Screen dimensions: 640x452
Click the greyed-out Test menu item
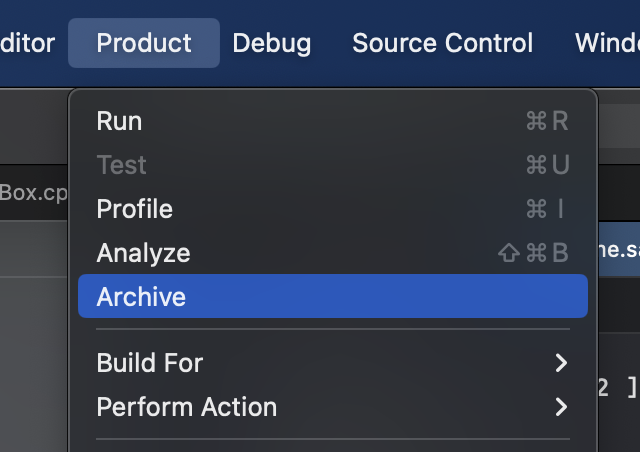click(121, 165)
